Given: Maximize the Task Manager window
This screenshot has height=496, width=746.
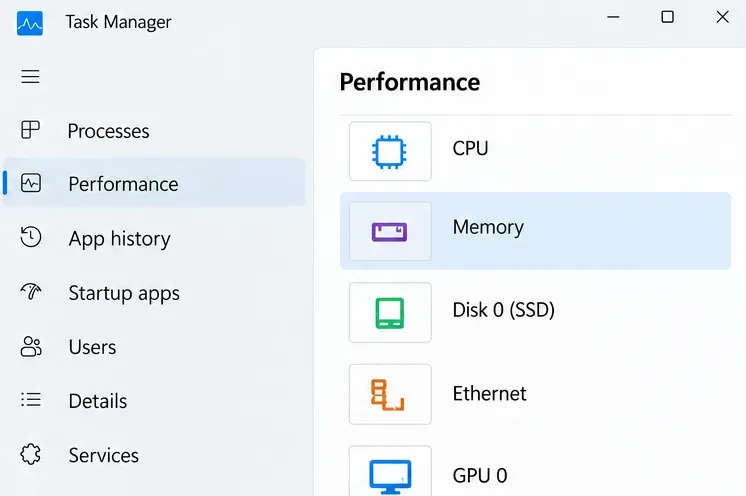Looking at the screenshot, I should 667,17.
